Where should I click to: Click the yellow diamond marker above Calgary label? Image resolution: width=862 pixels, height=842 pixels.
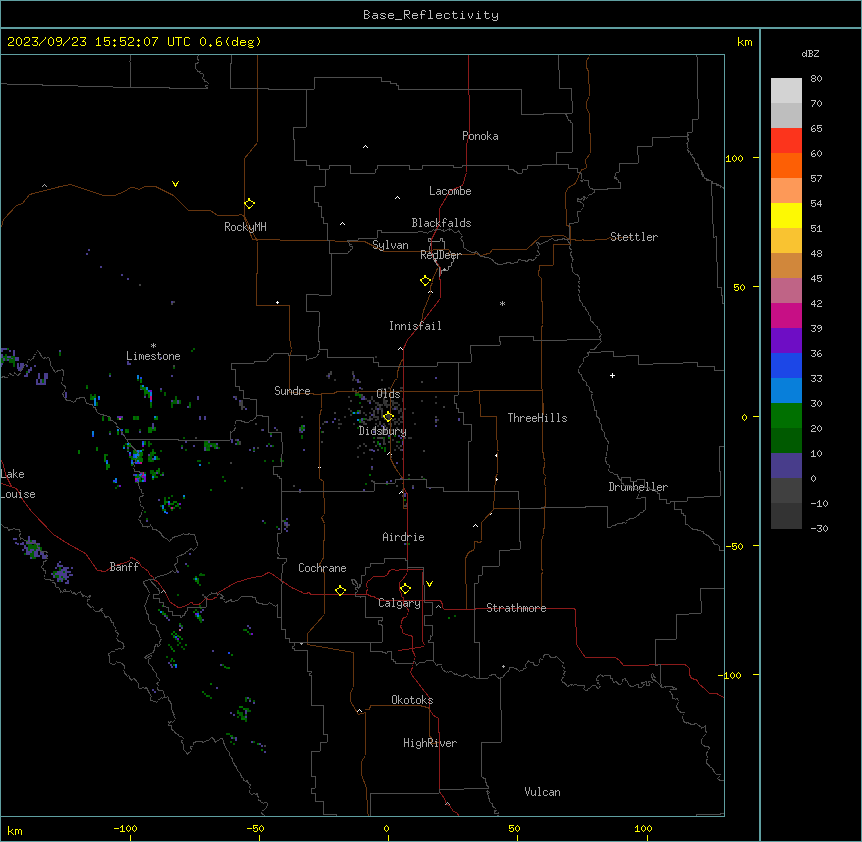tap(405, 588)
